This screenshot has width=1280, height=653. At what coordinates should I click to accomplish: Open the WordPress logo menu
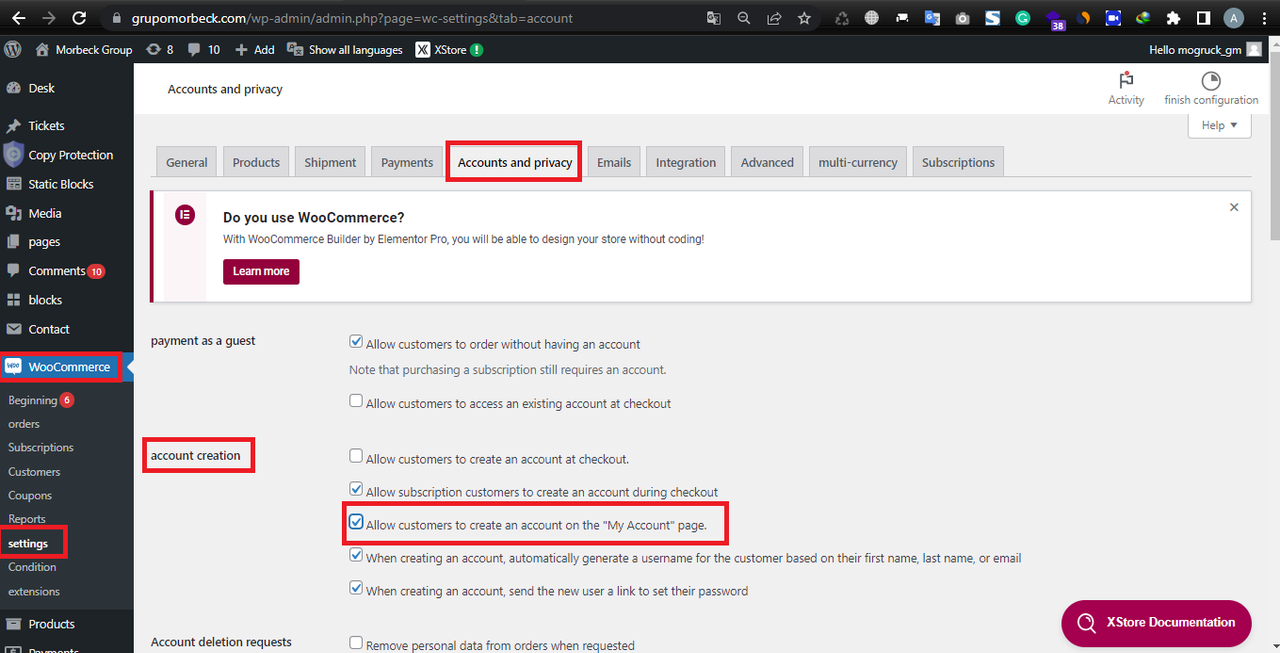tap(13, 49)
